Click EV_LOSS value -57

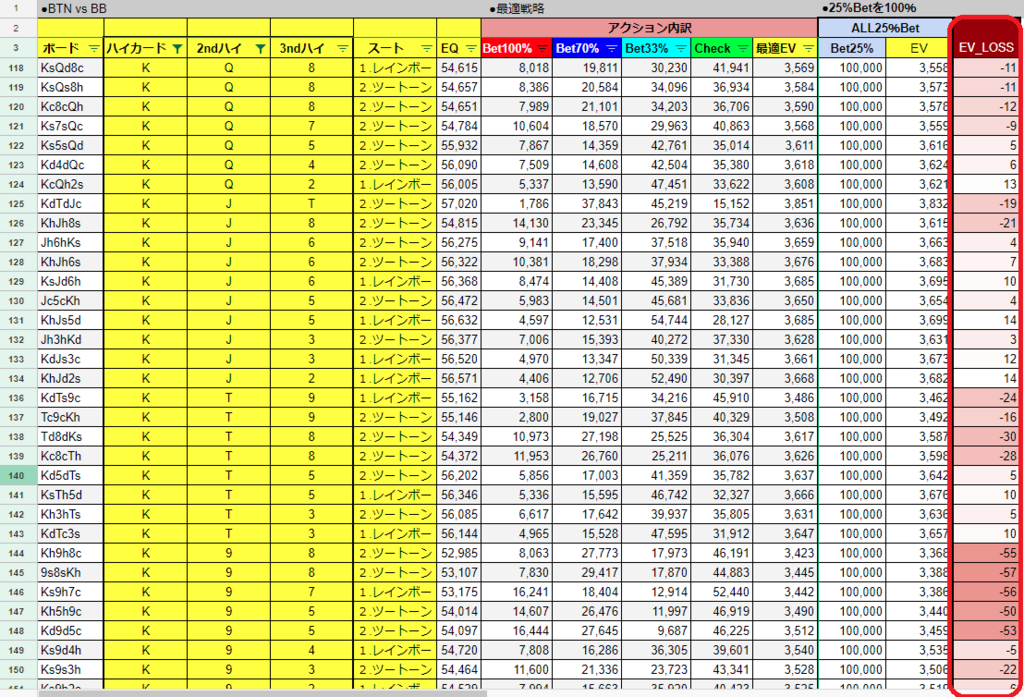click(986, 573)
